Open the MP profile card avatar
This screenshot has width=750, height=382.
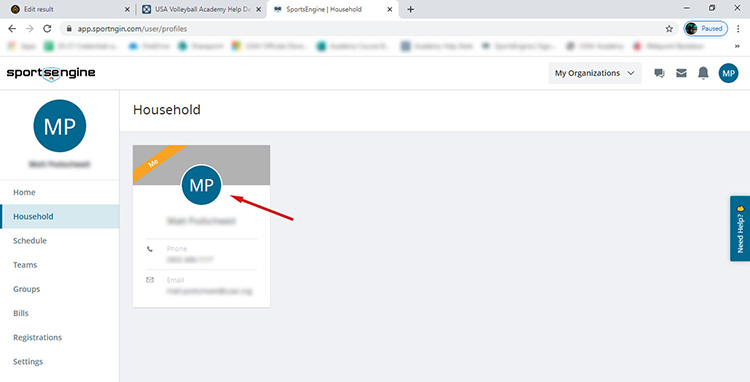coord(201,185)
